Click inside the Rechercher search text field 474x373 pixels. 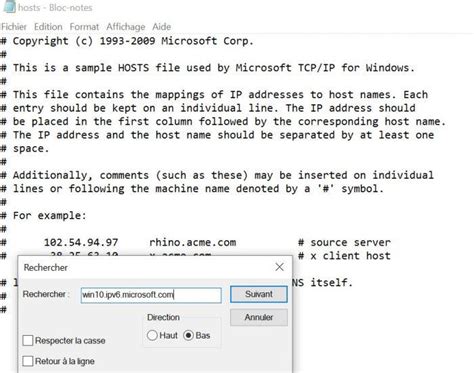tap(151, 295)
